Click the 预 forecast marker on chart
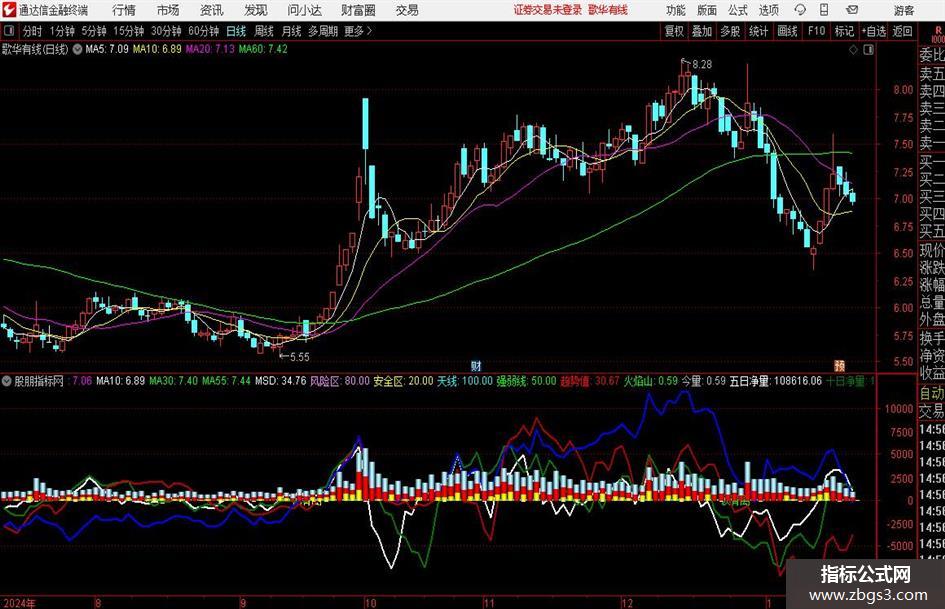This screenshot has height=609, width=945. click(x=840, y=366)
